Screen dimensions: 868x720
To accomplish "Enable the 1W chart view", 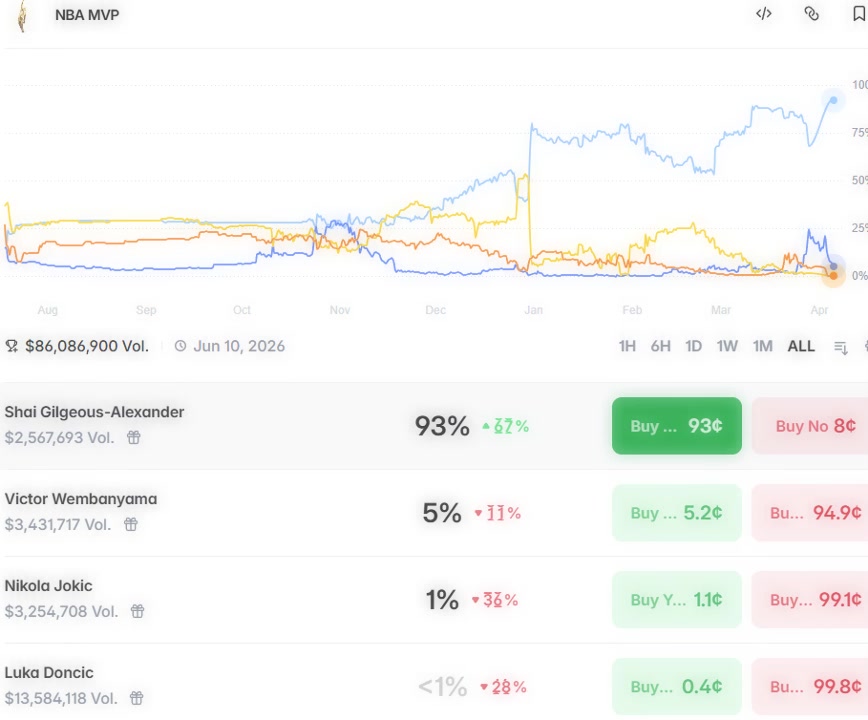I will tap(725, 345).
